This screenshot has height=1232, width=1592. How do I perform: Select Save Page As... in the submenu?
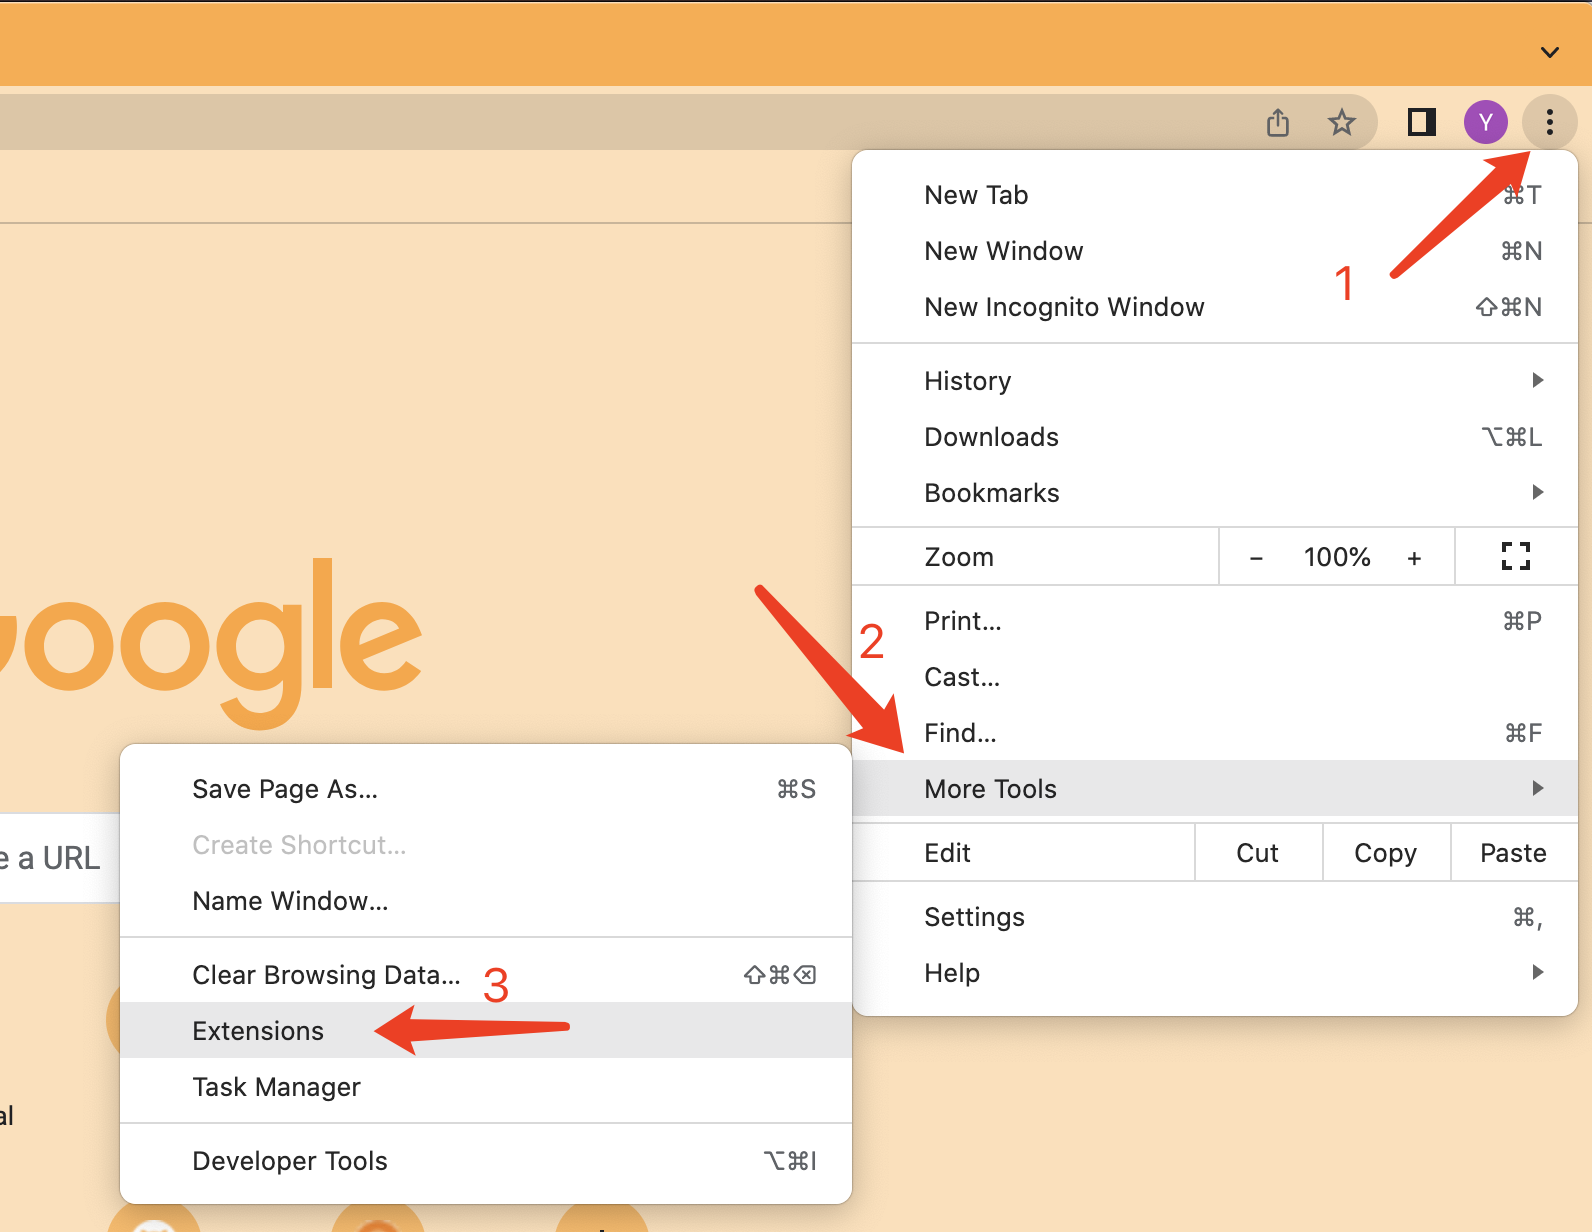486,789
